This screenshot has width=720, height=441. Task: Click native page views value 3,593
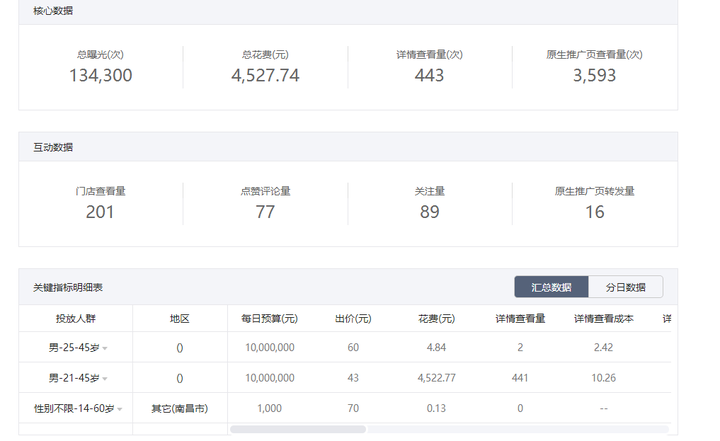click(x=594, y=75)
